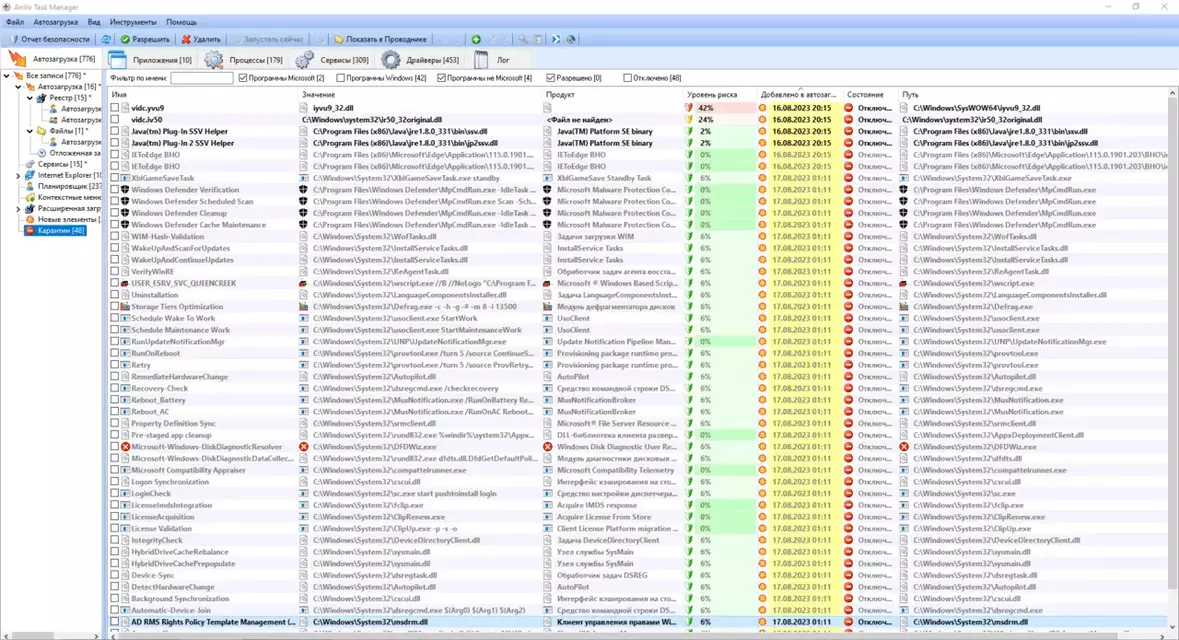Viewport: 1179px width, 640px height.
Task: Switch to the Сервисы [309] tab
Action: [x=333, y=59]
